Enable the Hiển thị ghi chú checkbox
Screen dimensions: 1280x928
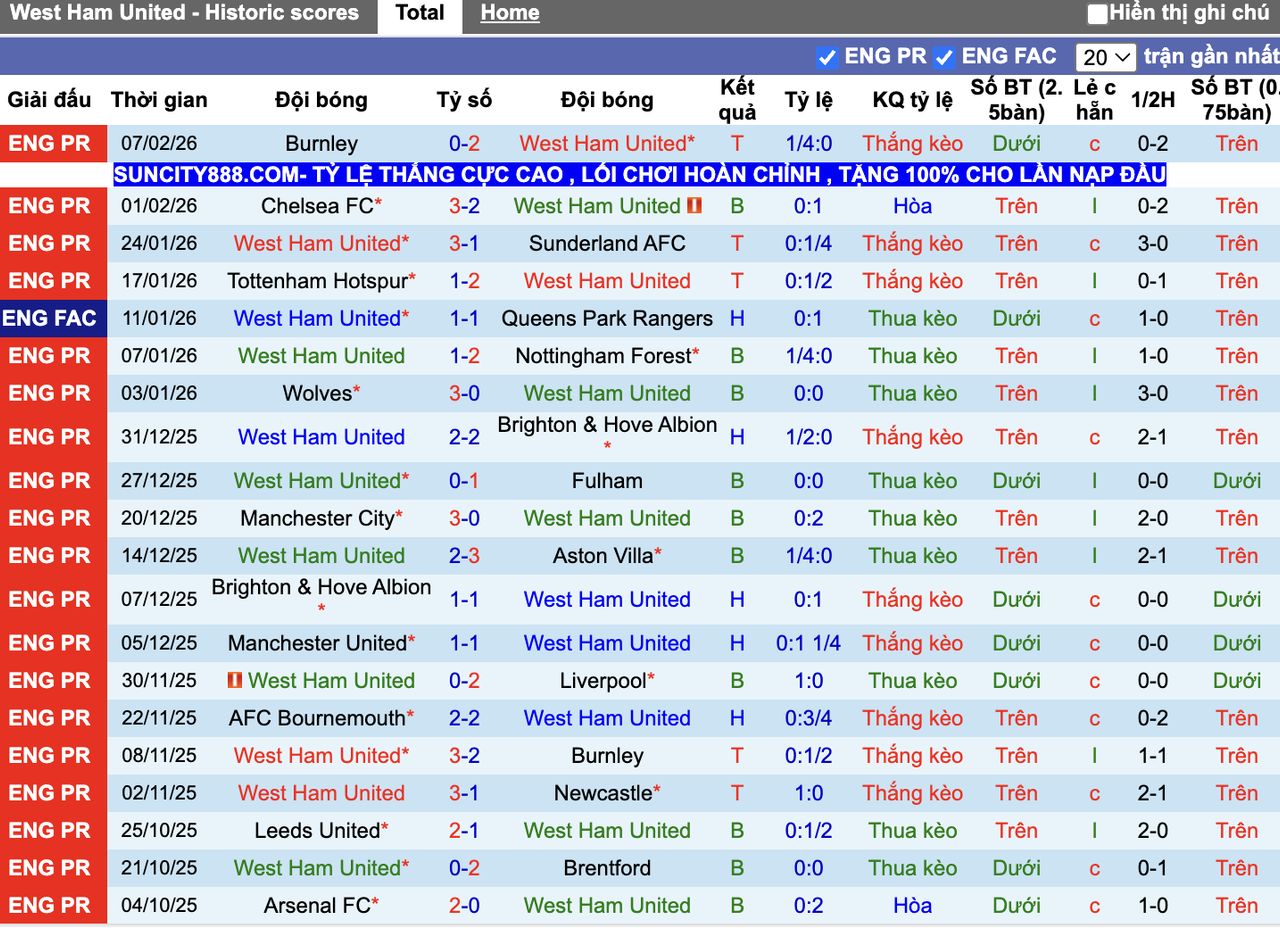click(1096, 13)
